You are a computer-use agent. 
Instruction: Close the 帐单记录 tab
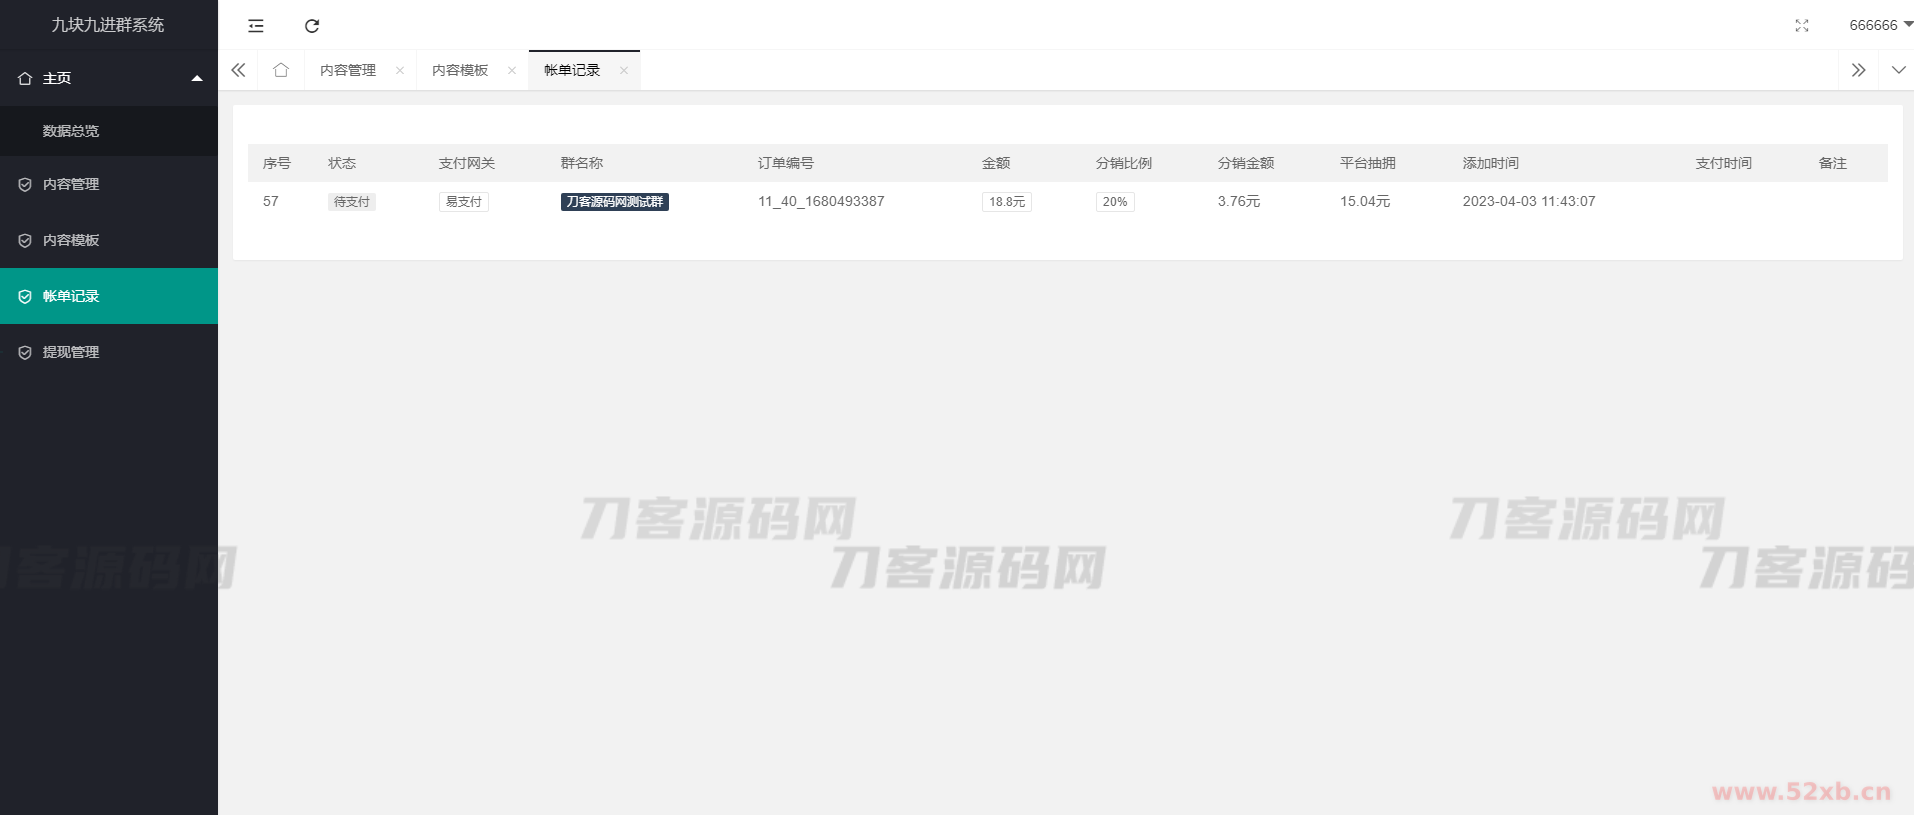point(624,70)
